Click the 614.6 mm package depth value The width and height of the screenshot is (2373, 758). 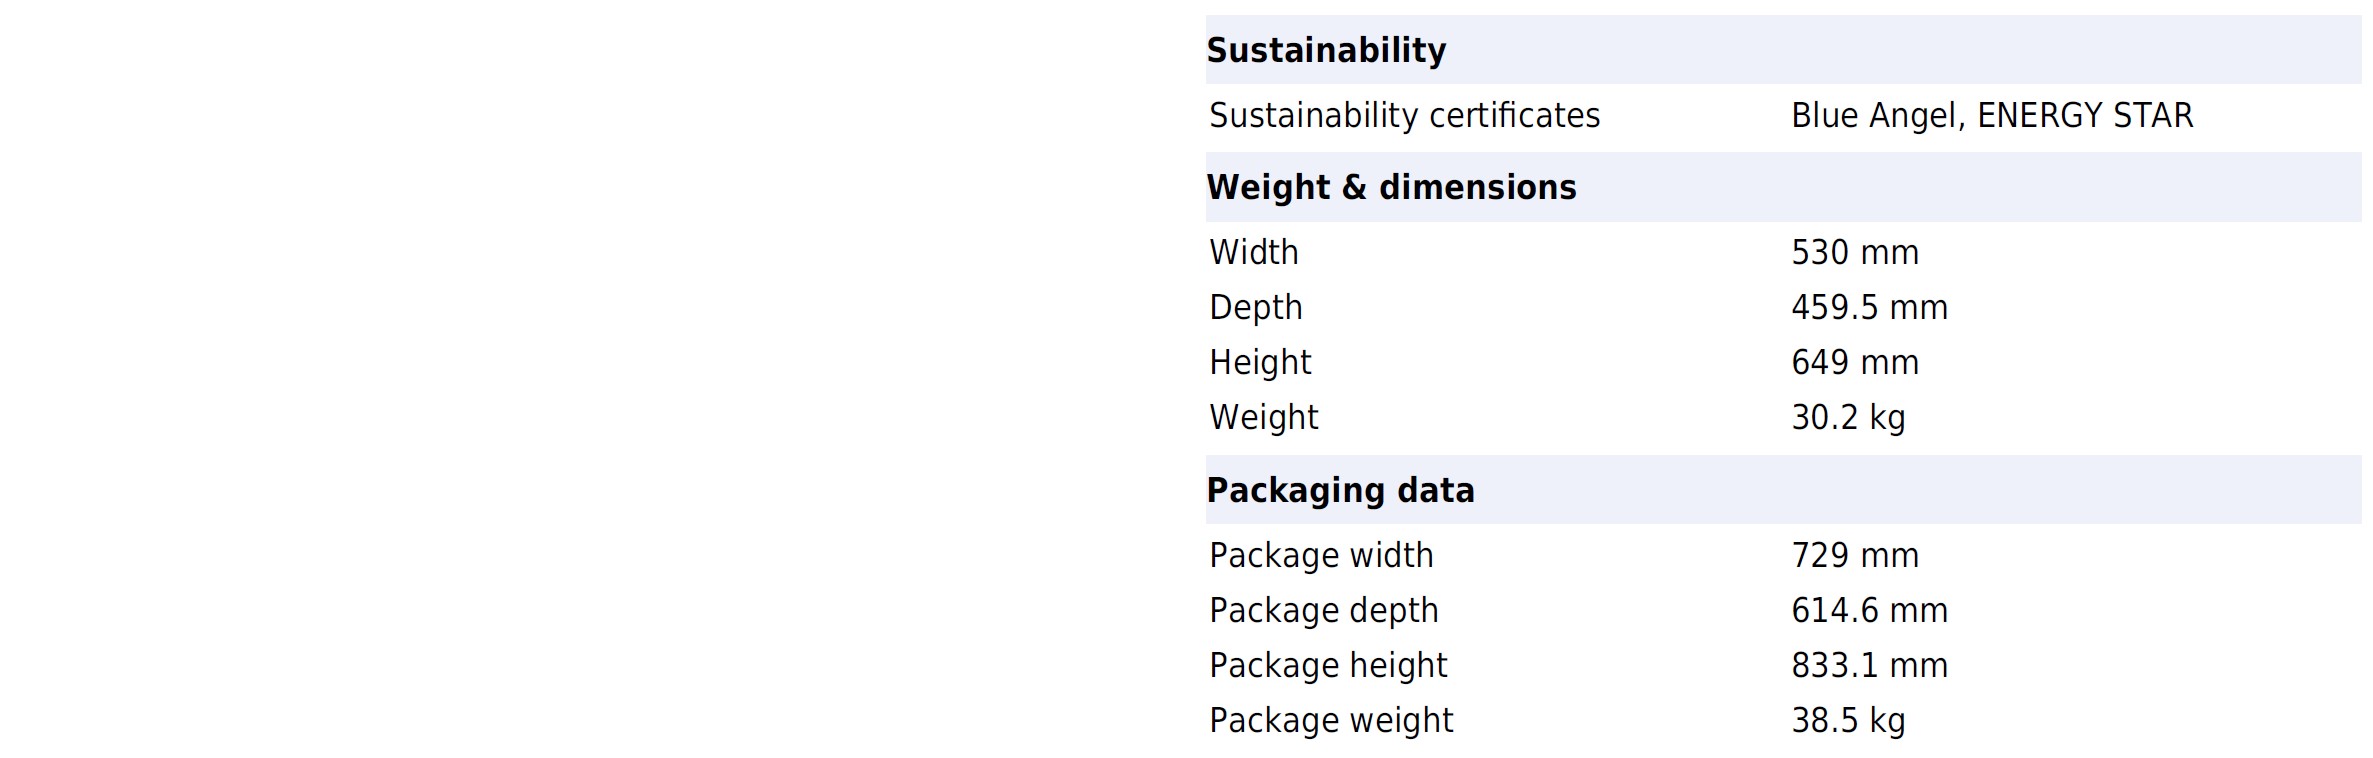click(1869, 610)
